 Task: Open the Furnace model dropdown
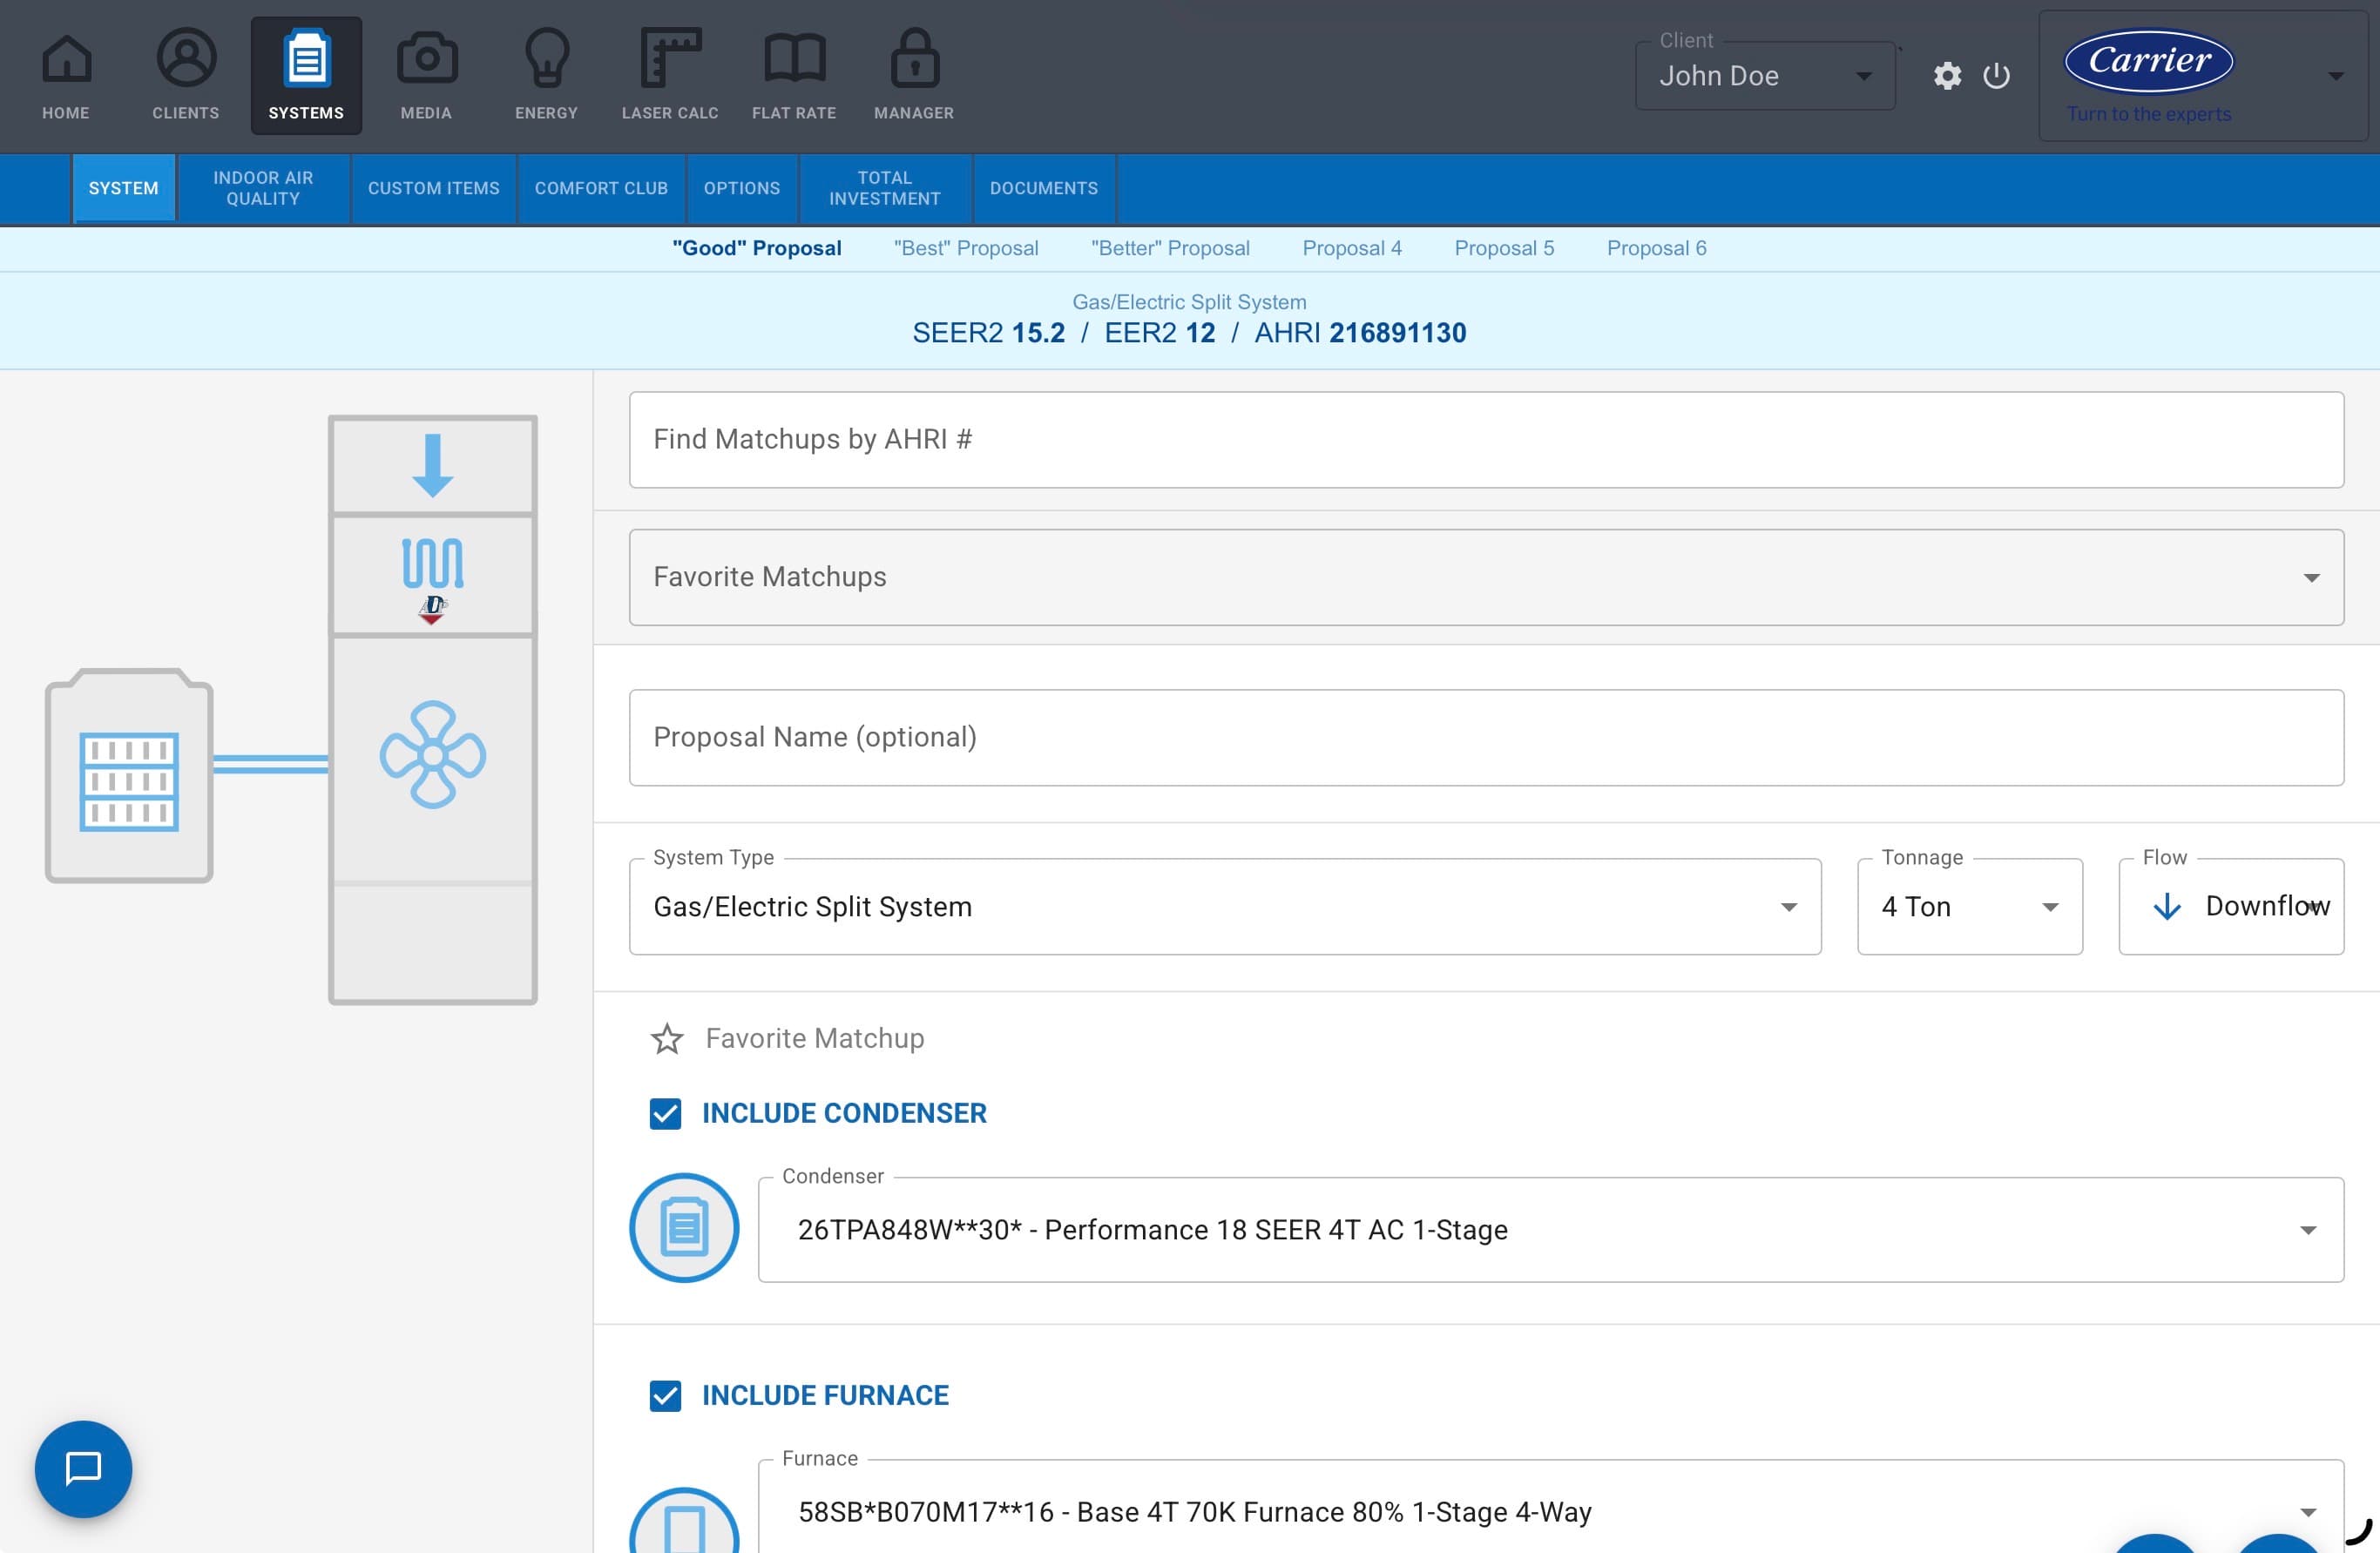[x=1551, y=1507]
